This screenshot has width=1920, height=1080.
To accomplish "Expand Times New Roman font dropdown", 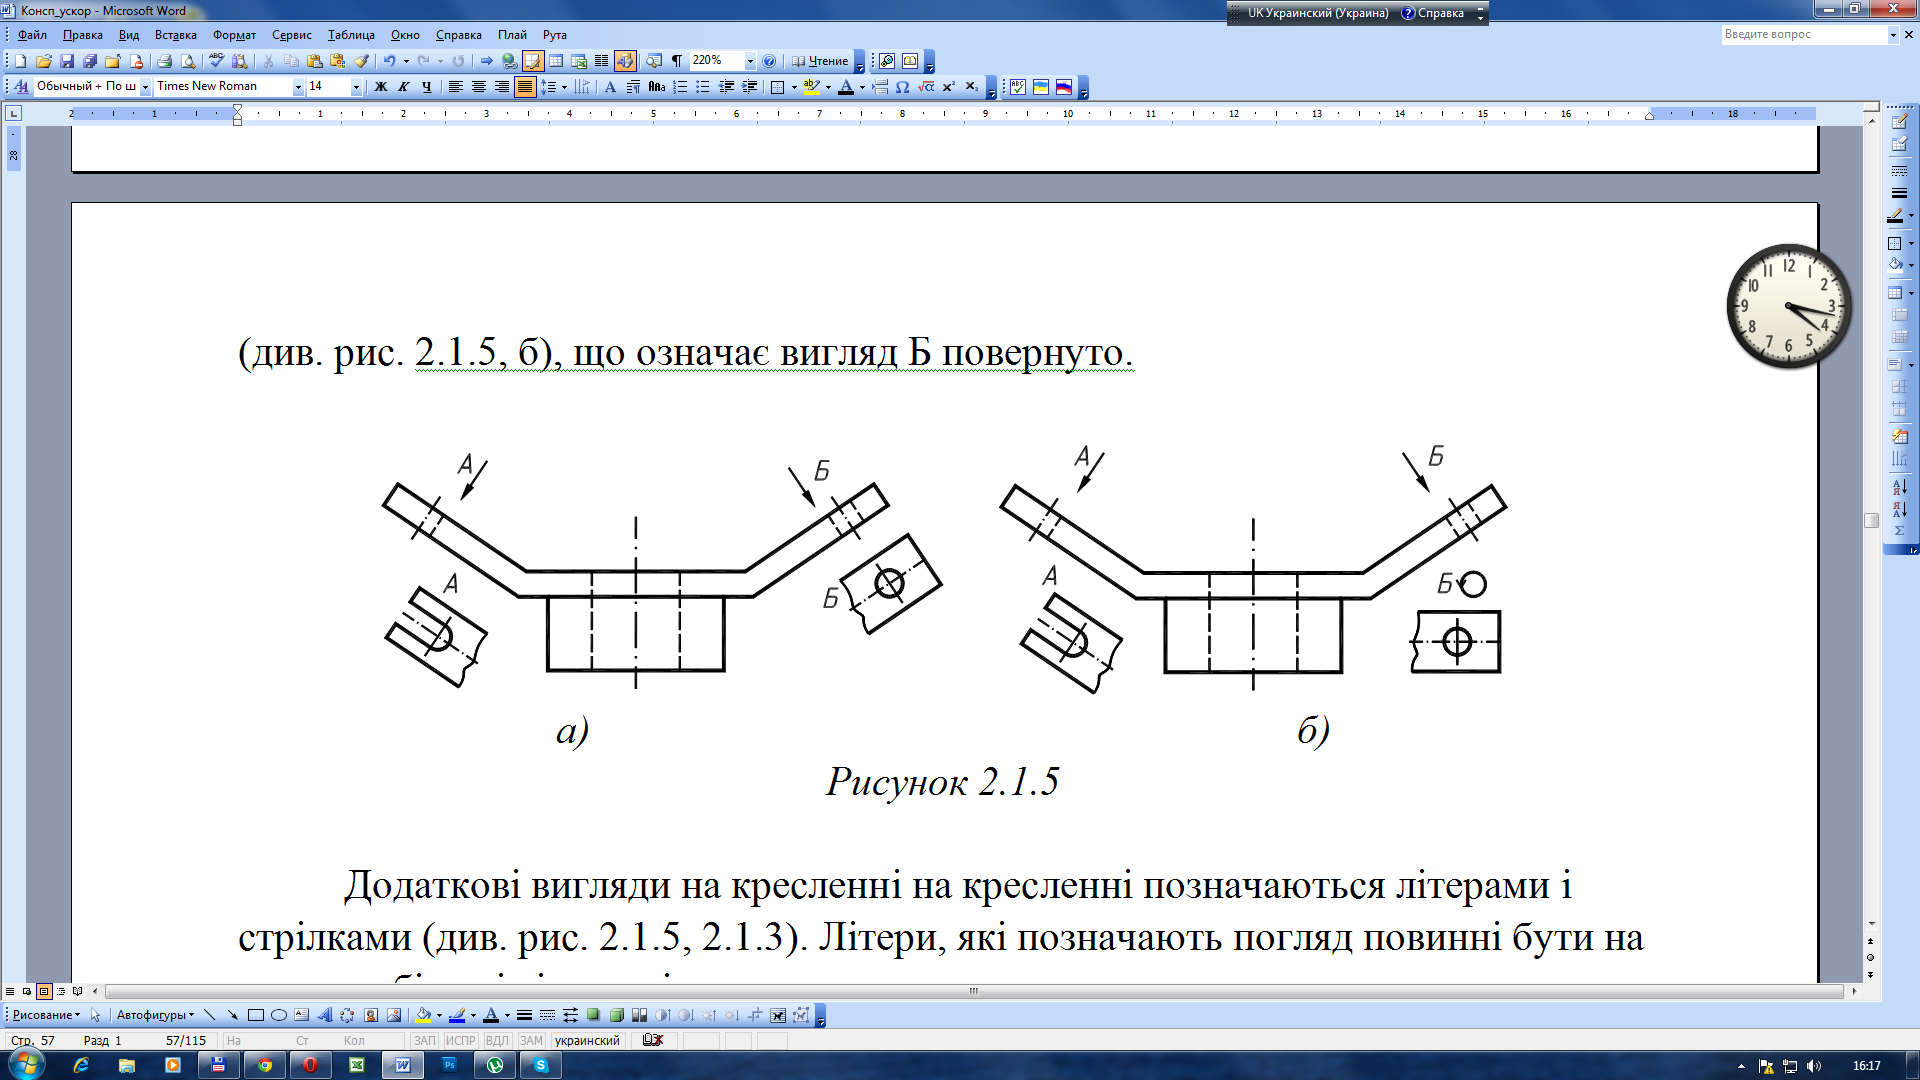I will [297, 87].
